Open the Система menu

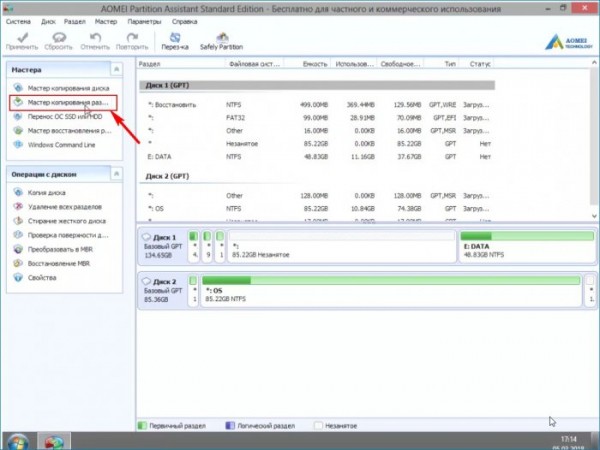coord(18,21)
